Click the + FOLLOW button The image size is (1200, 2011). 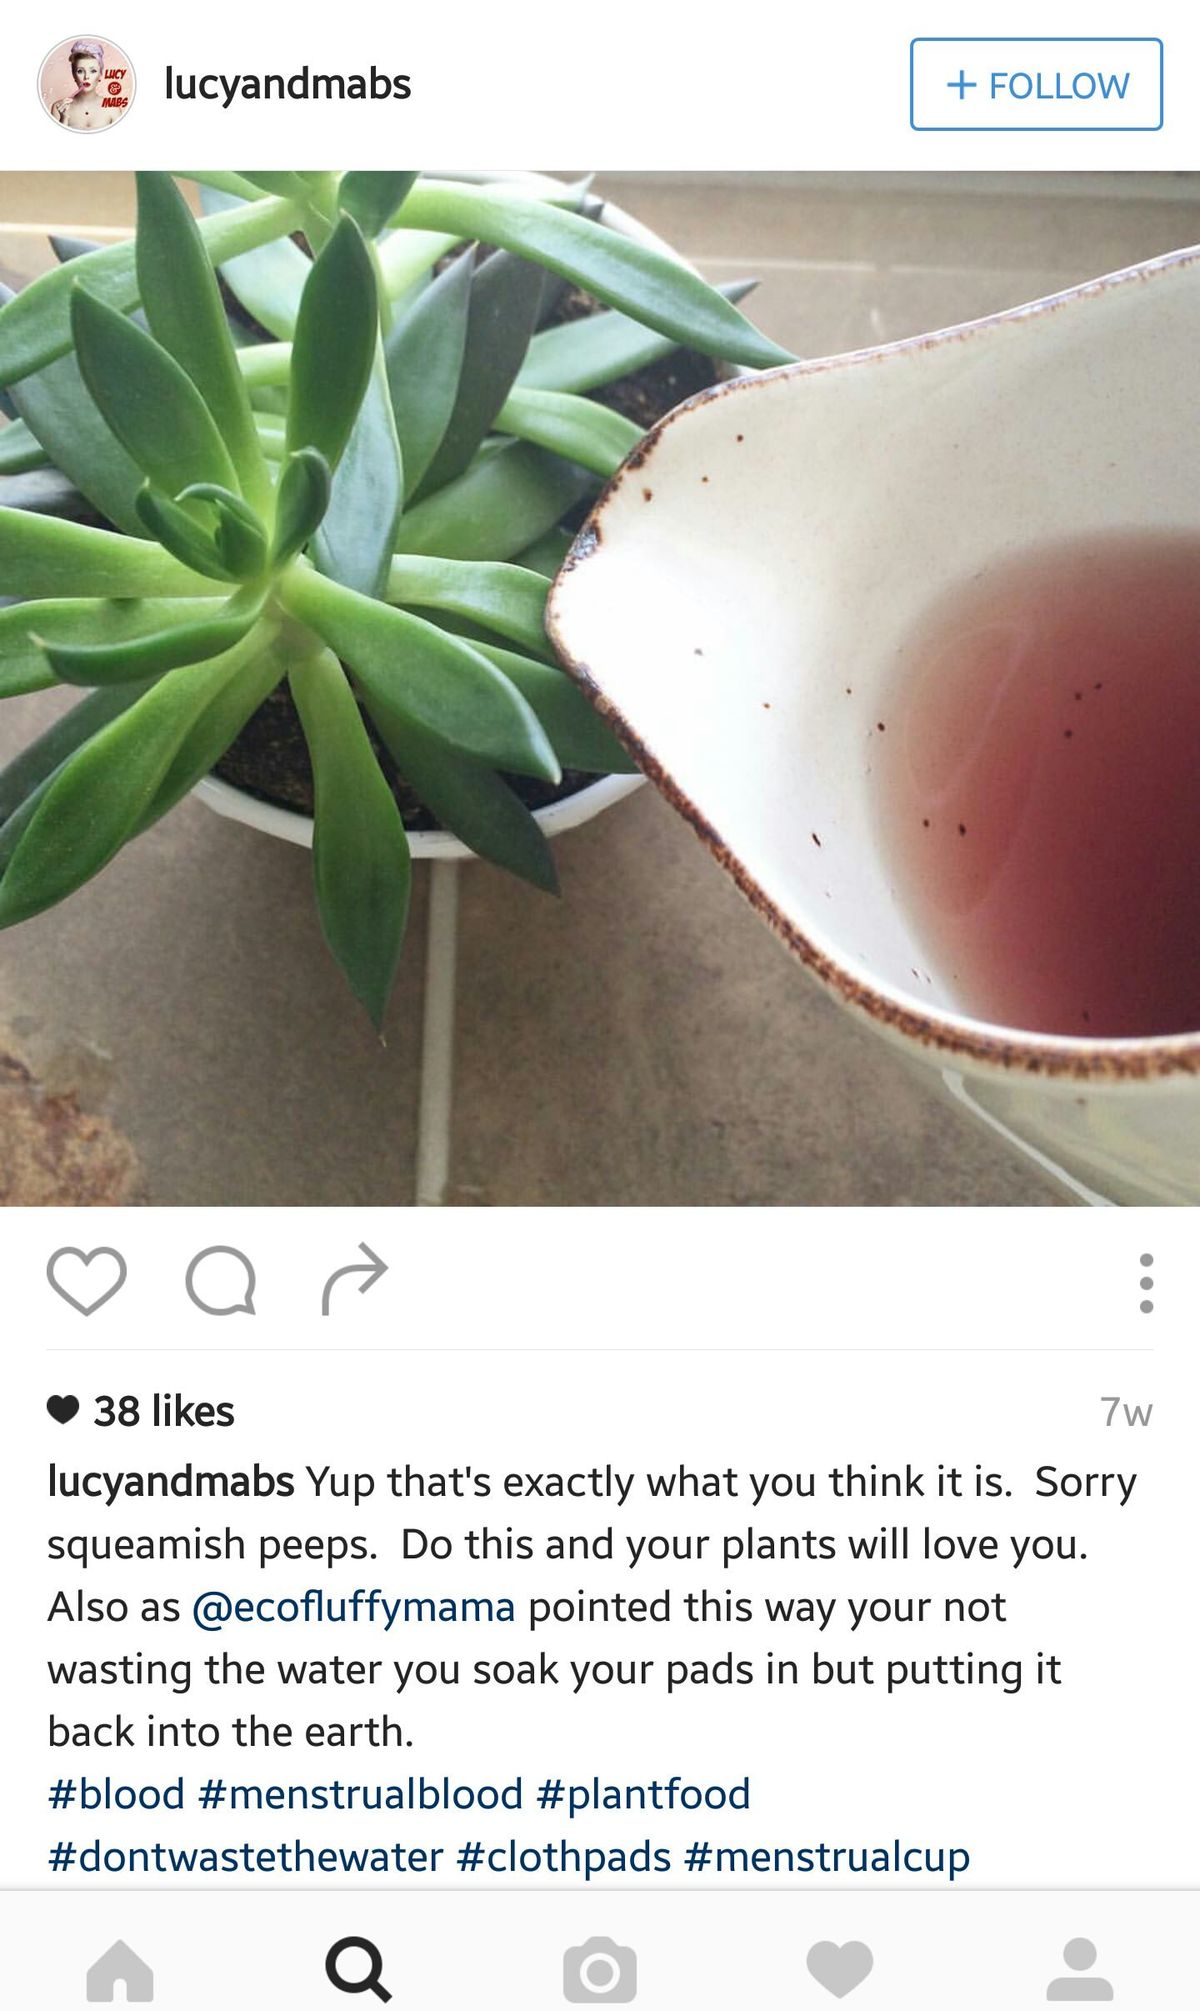1036,85
